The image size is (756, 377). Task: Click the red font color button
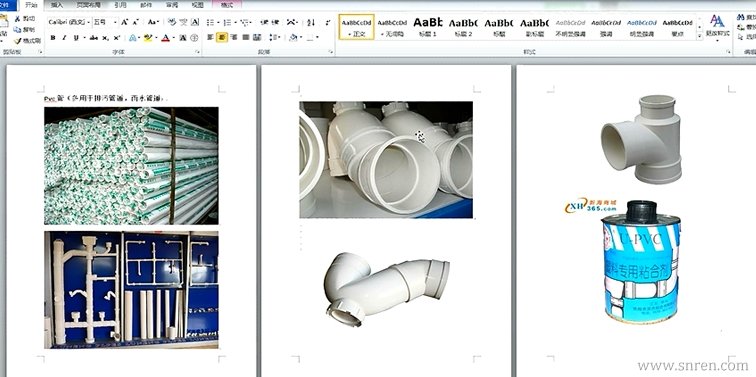[165, 38]
